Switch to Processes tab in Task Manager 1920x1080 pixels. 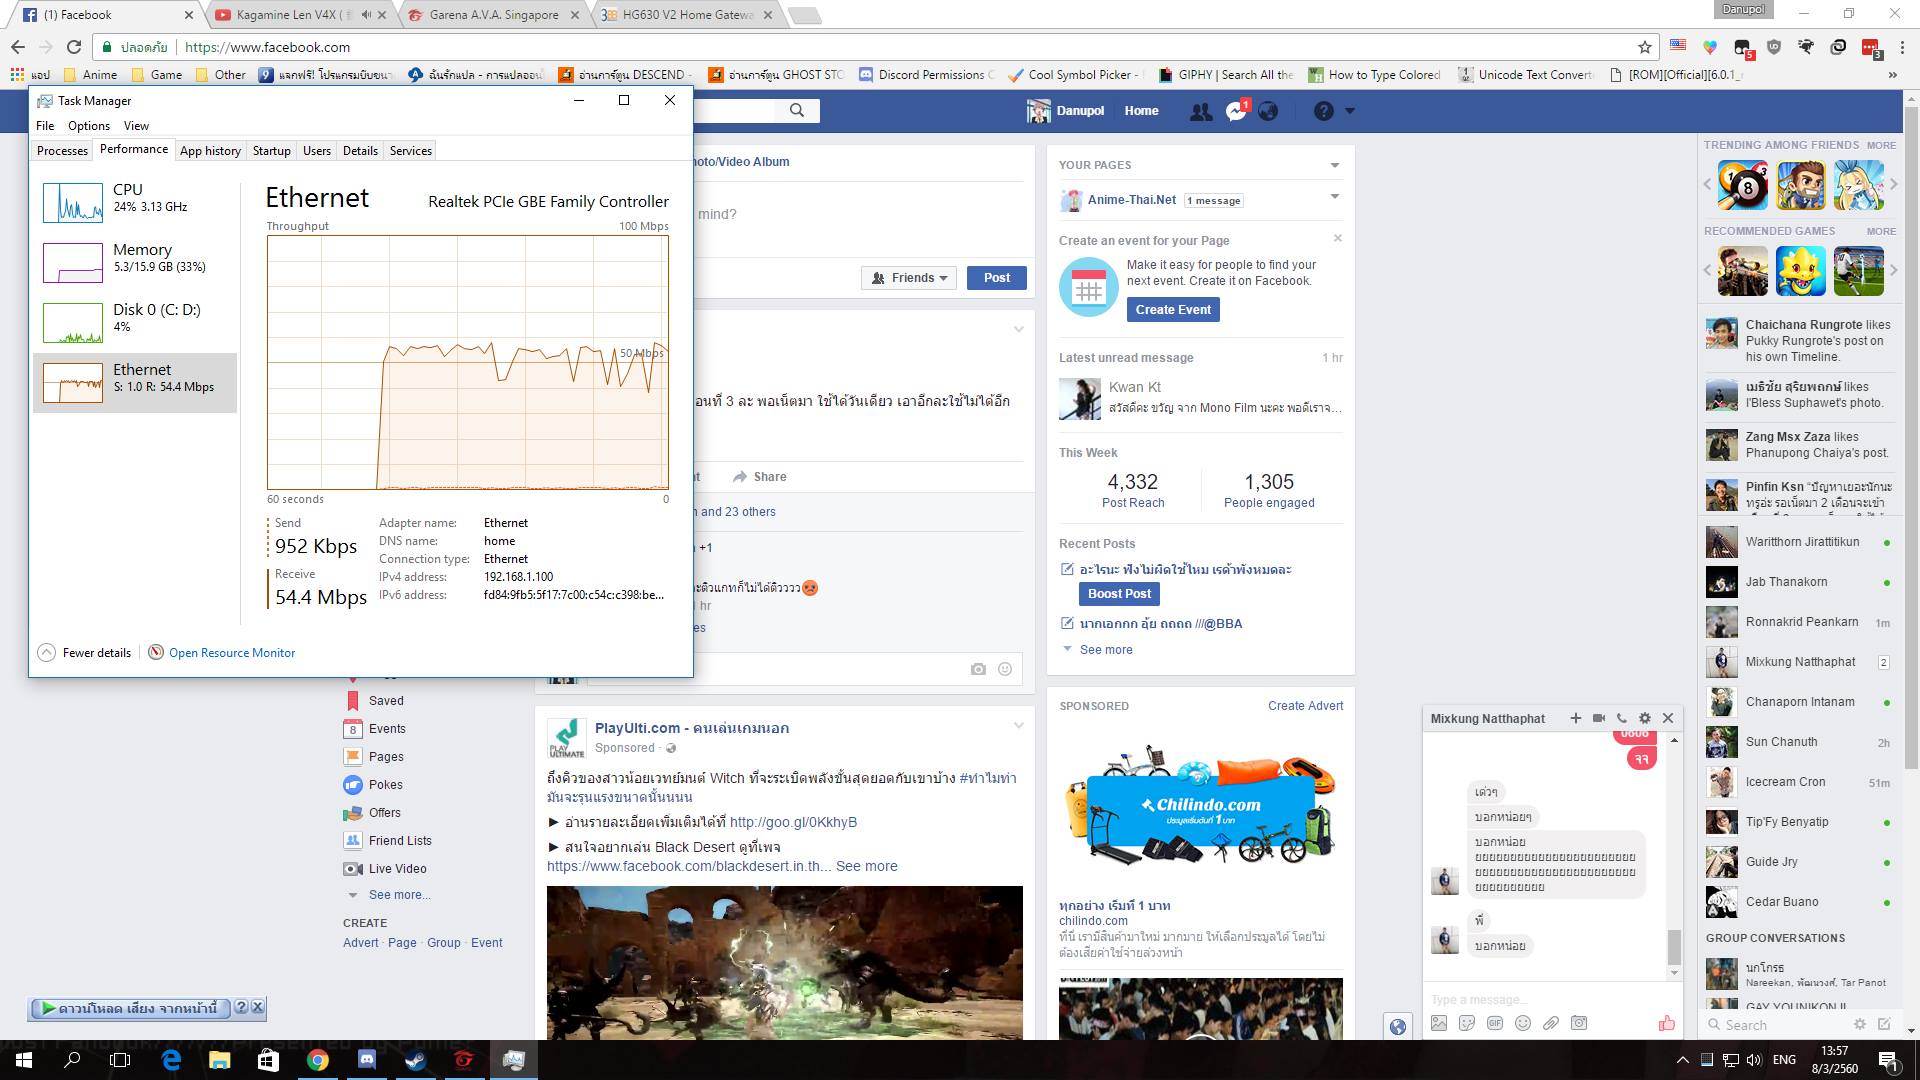(62, 150)
